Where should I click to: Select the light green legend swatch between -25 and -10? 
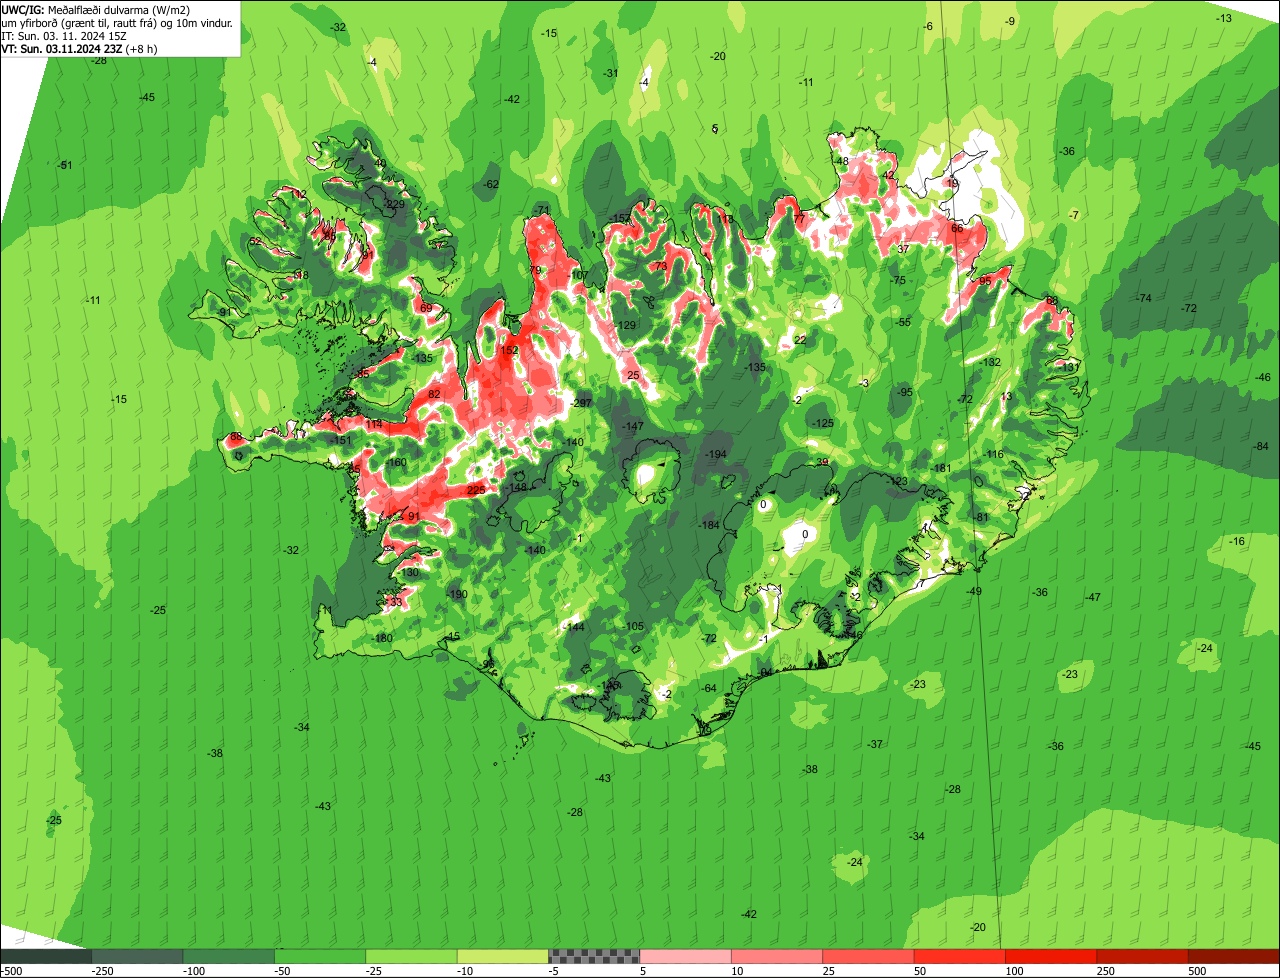pyautogui.click(x=411, y=956)
